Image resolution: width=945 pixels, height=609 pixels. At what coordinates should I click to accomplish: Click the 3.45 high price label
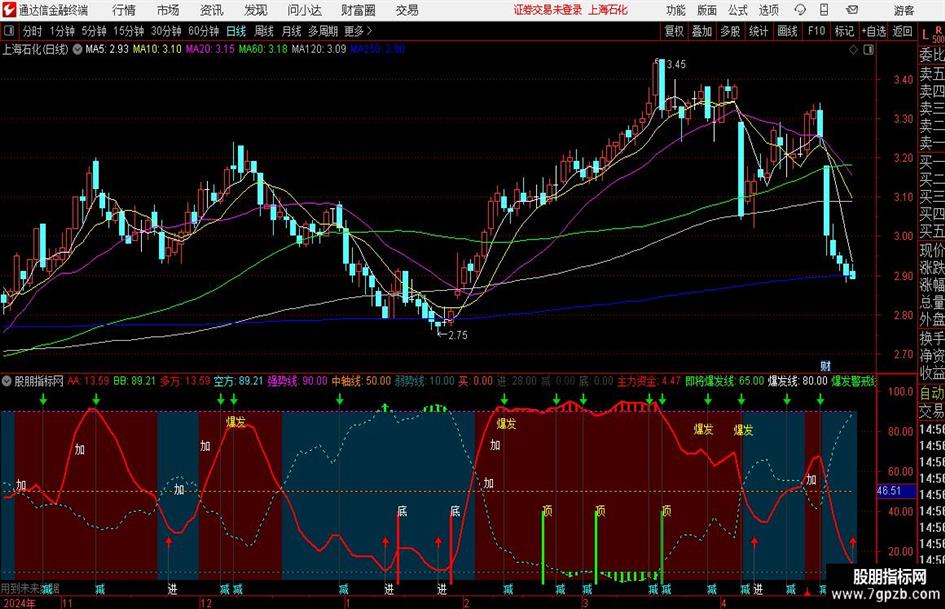click(677, 65)
